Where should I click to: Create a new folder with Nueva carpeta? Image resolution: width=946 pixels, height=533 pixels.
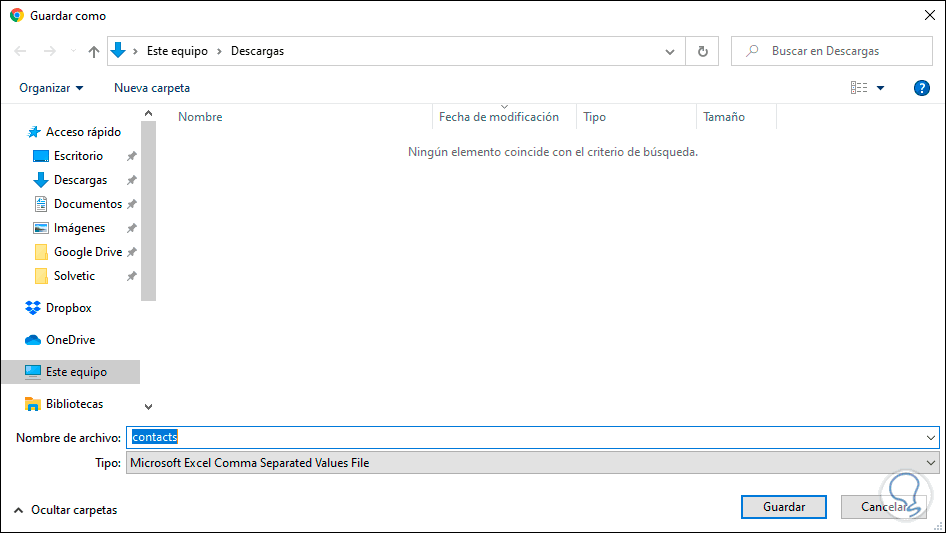pyautogui.click(x=152, y=88)
